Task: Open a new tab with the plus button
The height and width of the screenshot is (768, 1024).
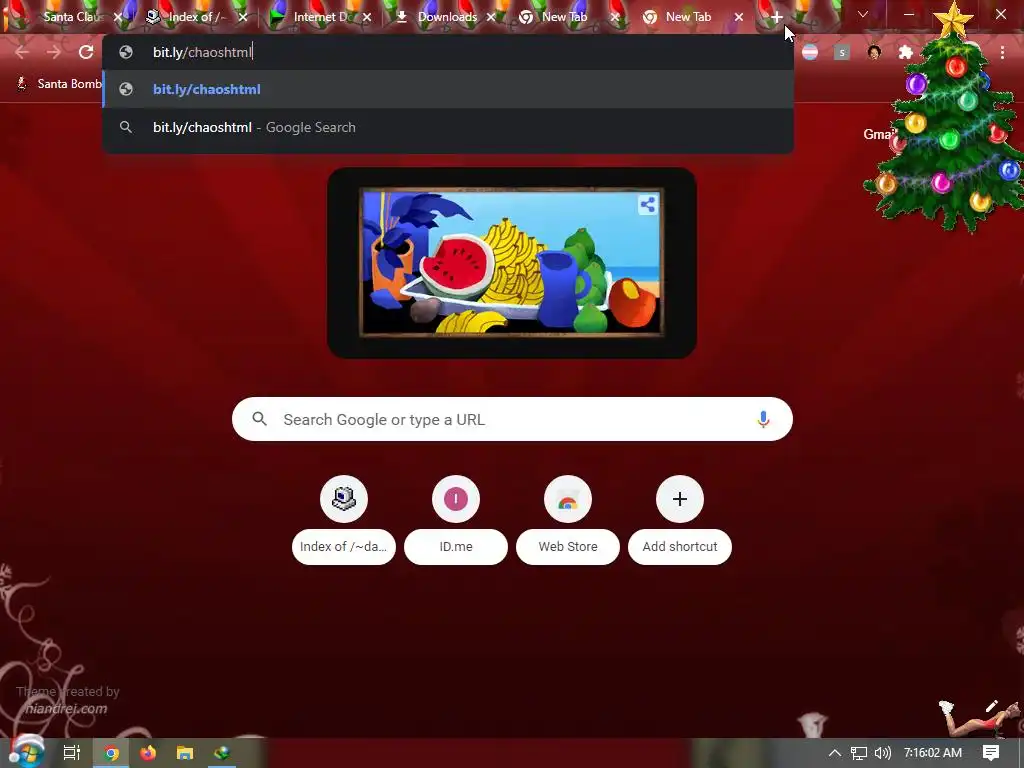Action: (776, 17)
